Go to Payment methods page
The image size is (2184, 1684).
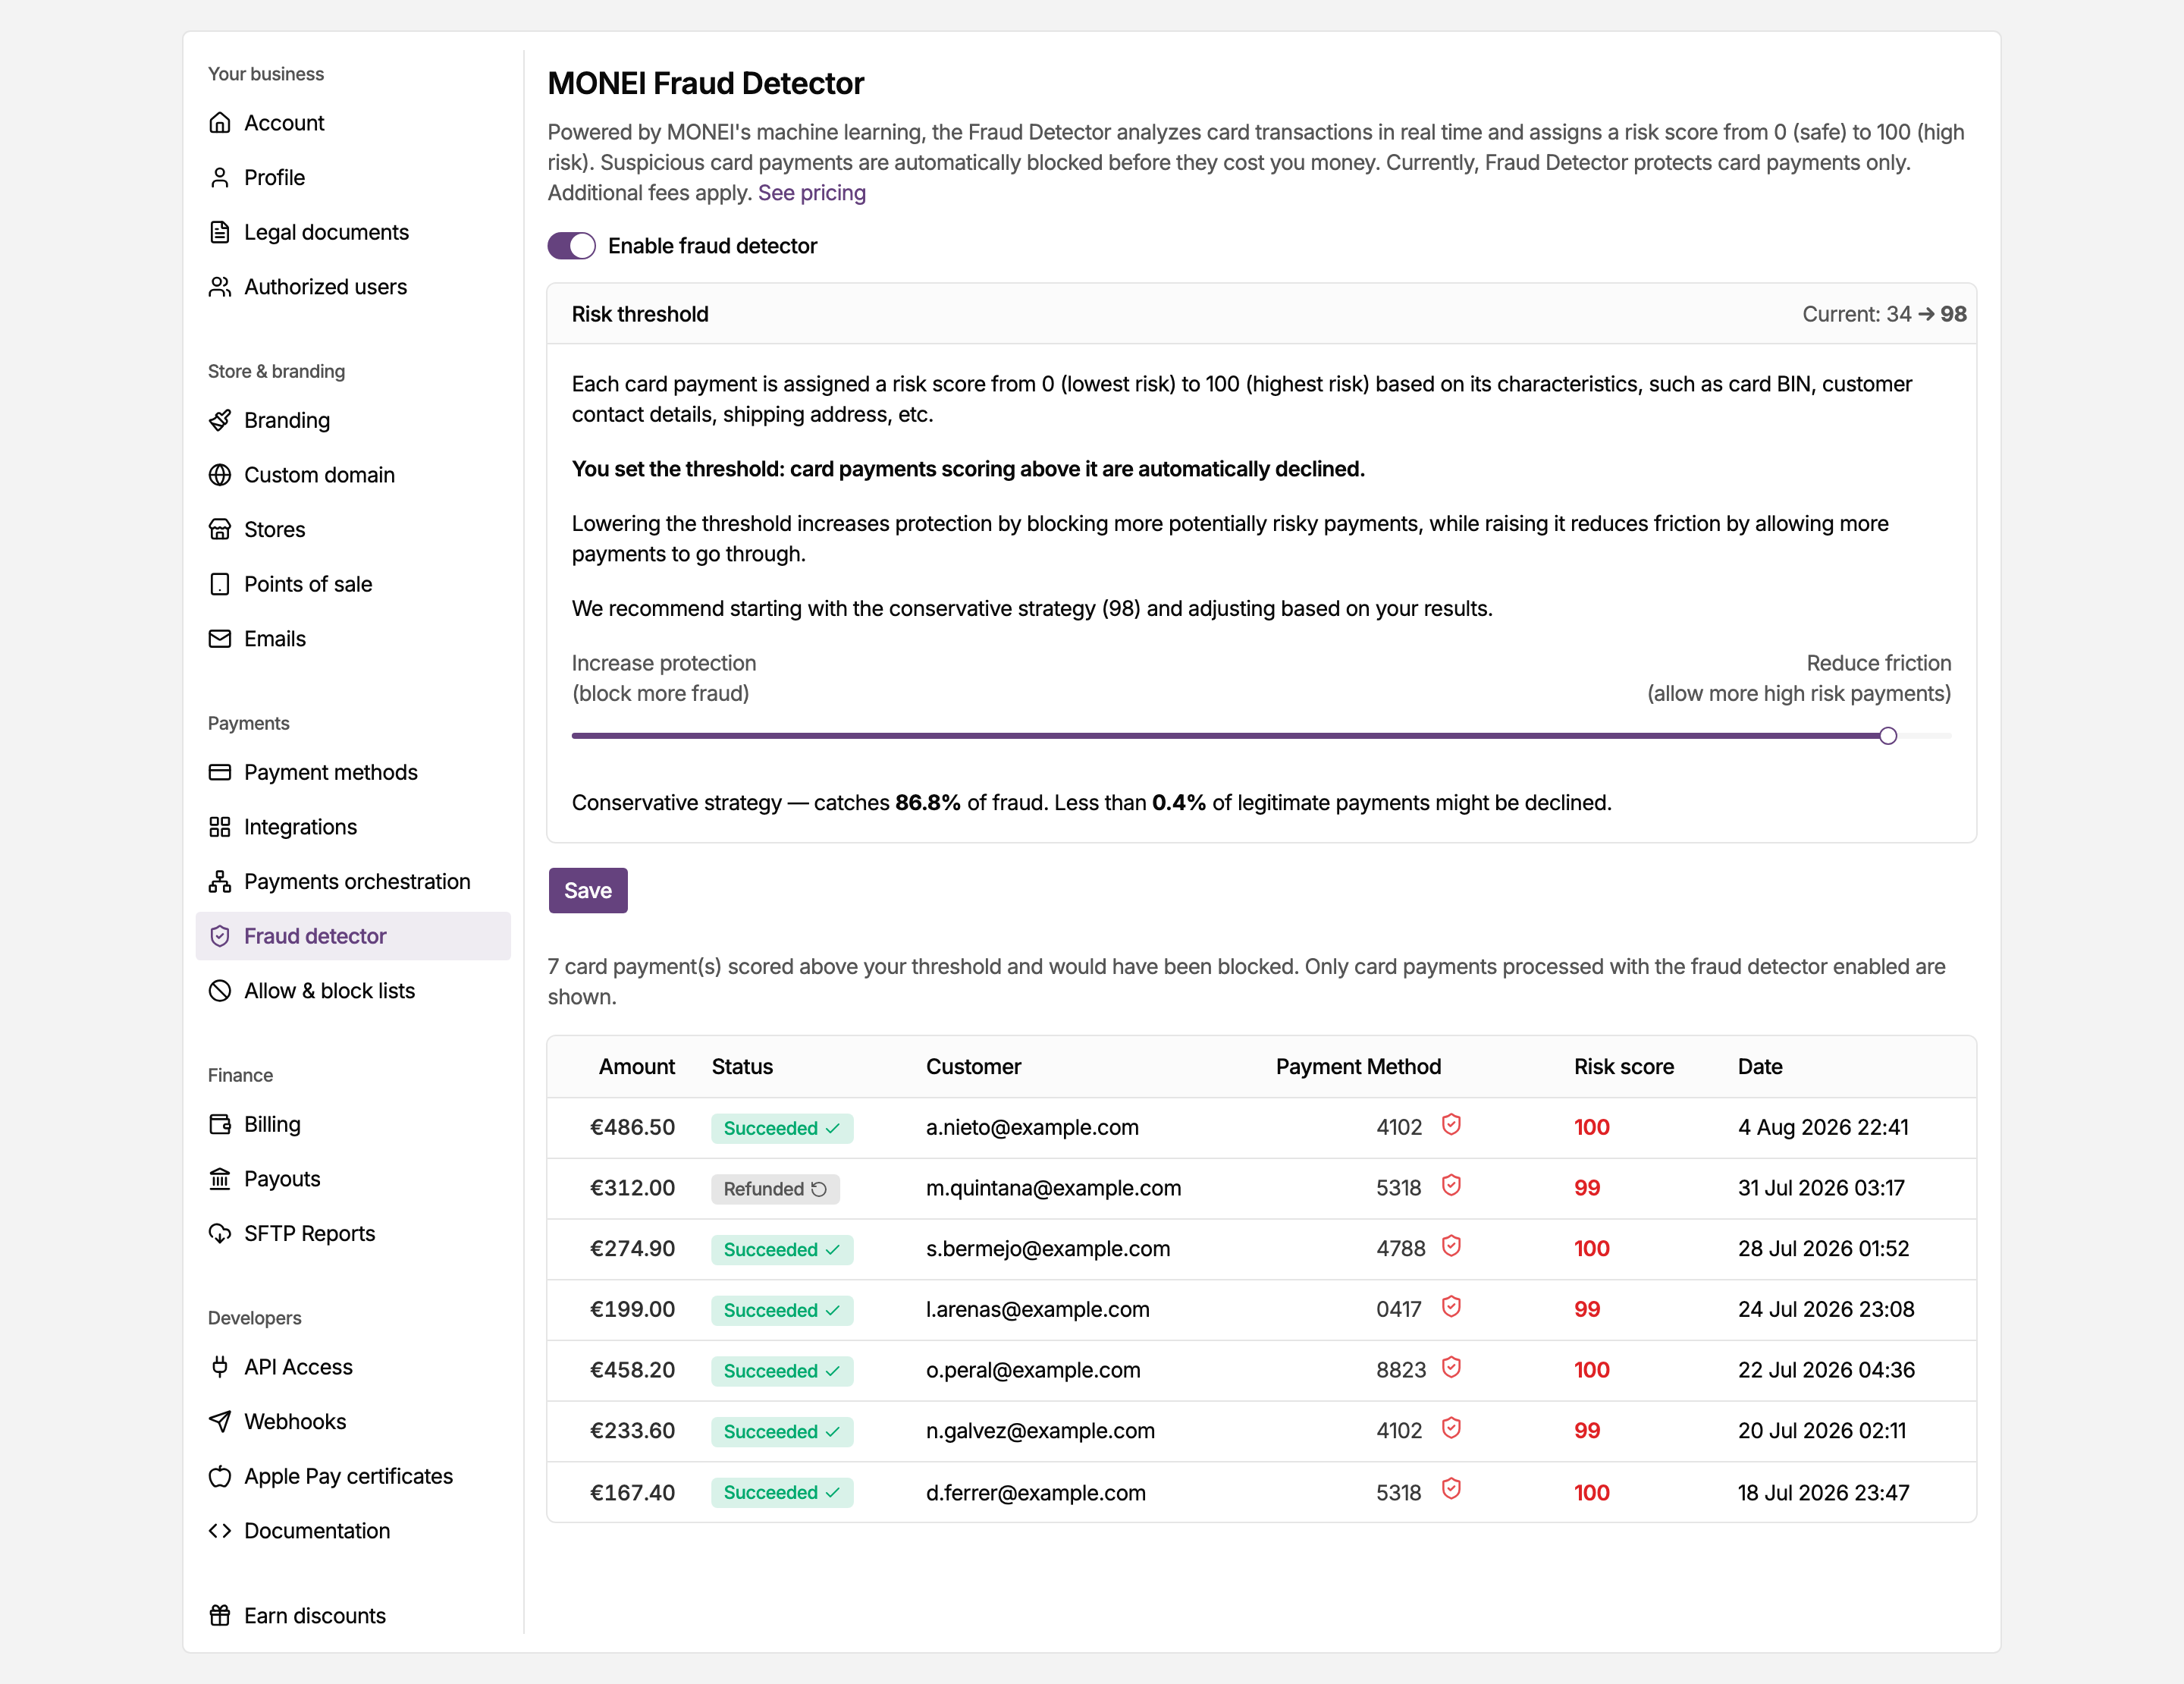click(x=353, y=772)
